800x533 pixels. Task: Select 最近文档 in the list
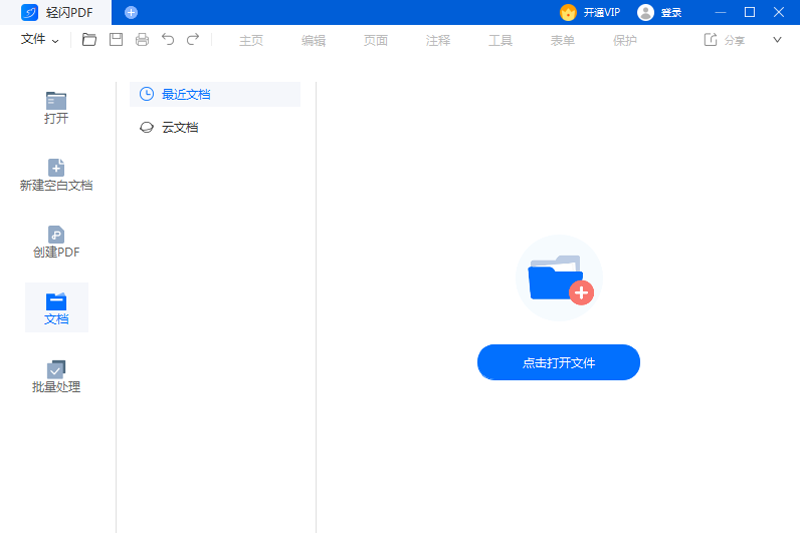215,94
